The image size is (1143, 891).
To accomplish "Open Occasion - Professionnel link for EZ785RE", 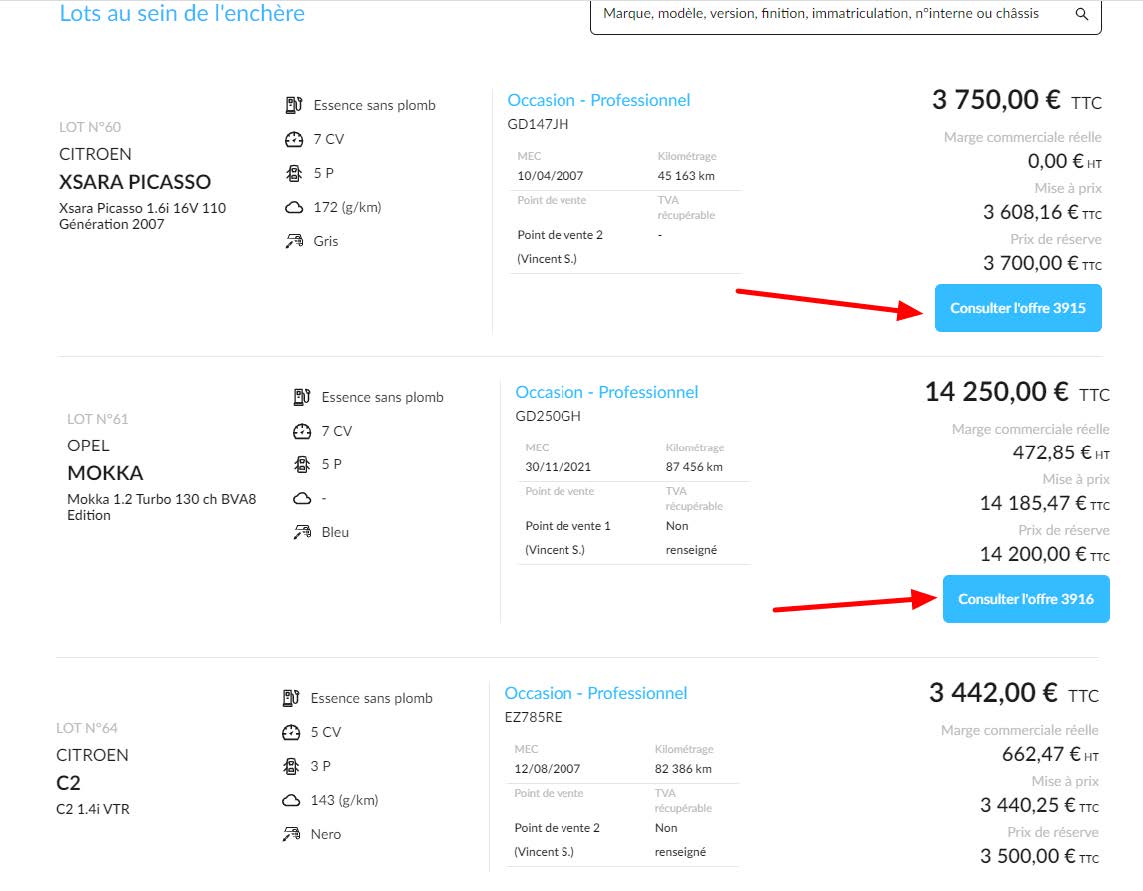I will click(596, 693).
